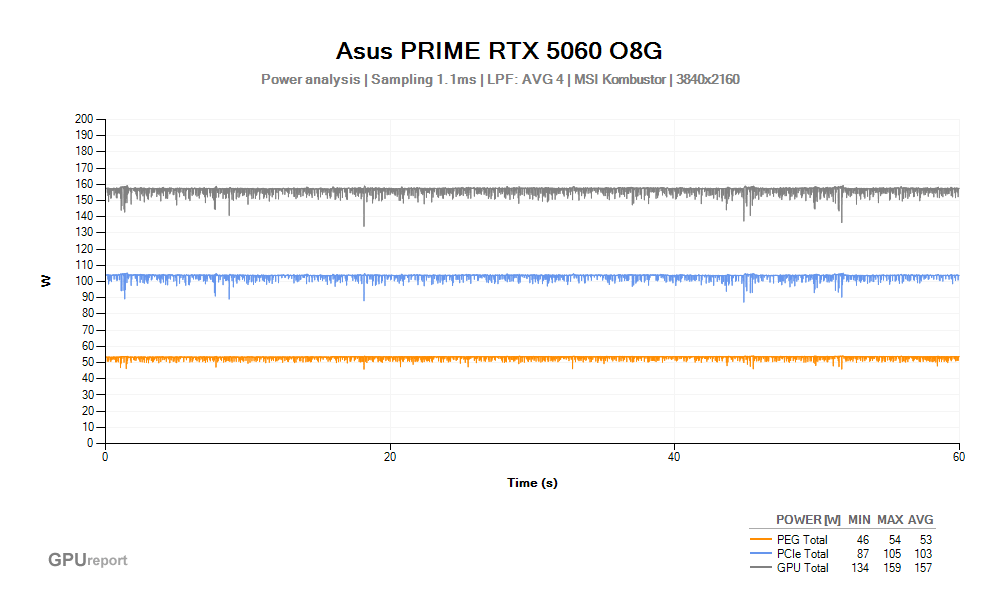Click PCIe Total max value 105
The width and height of the screenshot is (1000, 600).
point(892,554)
